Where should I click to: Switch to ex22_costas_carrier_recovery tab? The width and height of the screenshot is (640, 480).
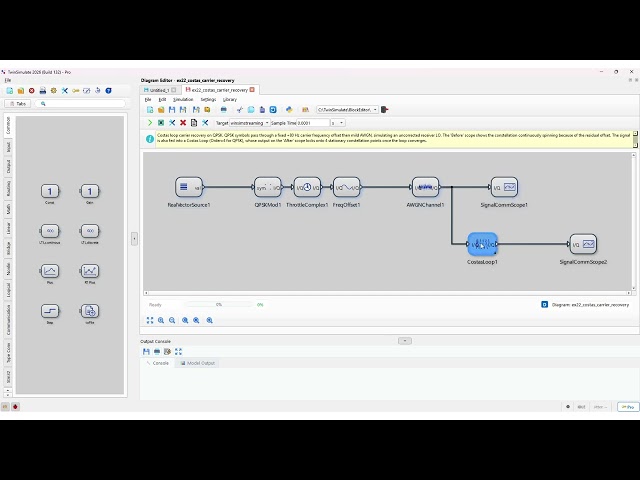click(220, 90)
